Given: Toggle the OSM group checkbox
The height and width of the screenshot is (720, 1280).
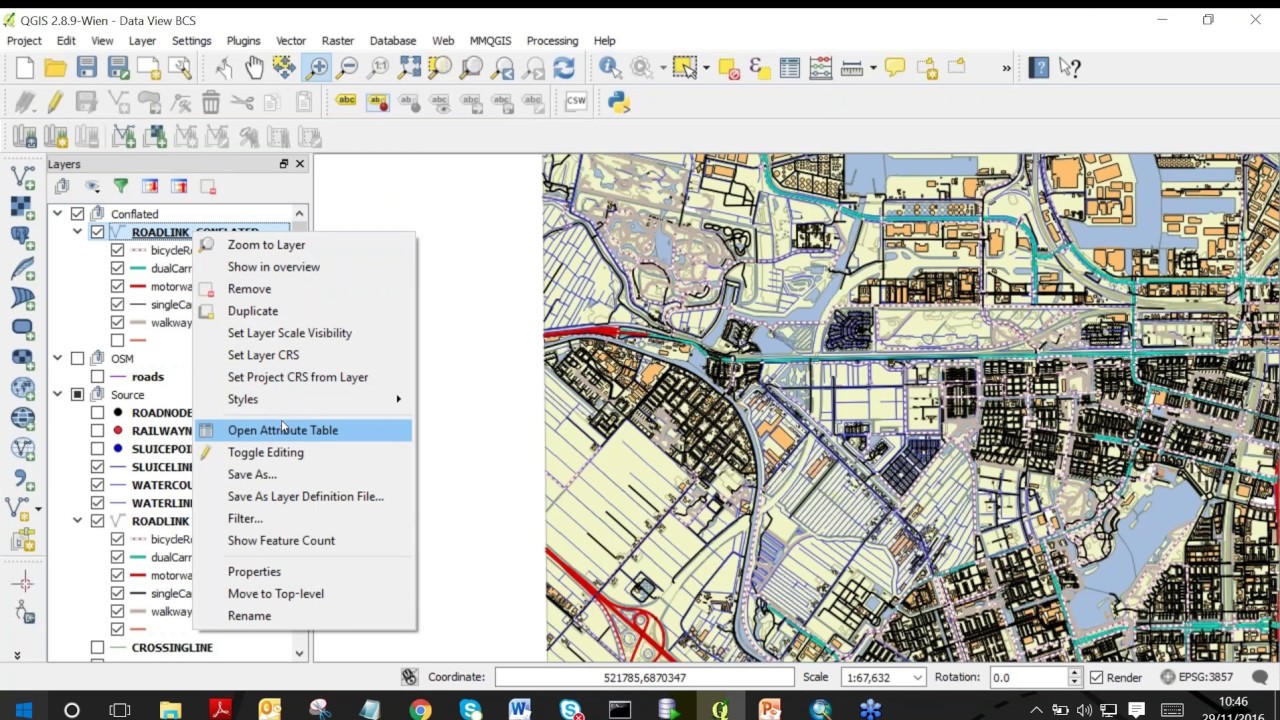Looking at the screenshot, I should point(77,358).
